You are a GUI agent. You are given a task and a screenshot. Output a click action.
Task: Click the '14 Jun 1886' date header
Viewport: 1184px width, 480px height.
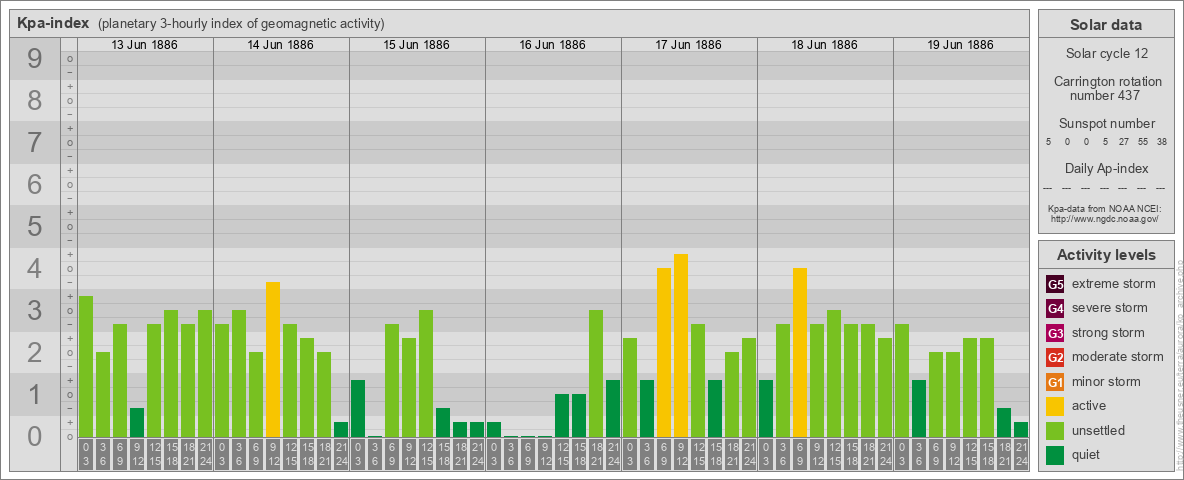[x=281, y=45]
